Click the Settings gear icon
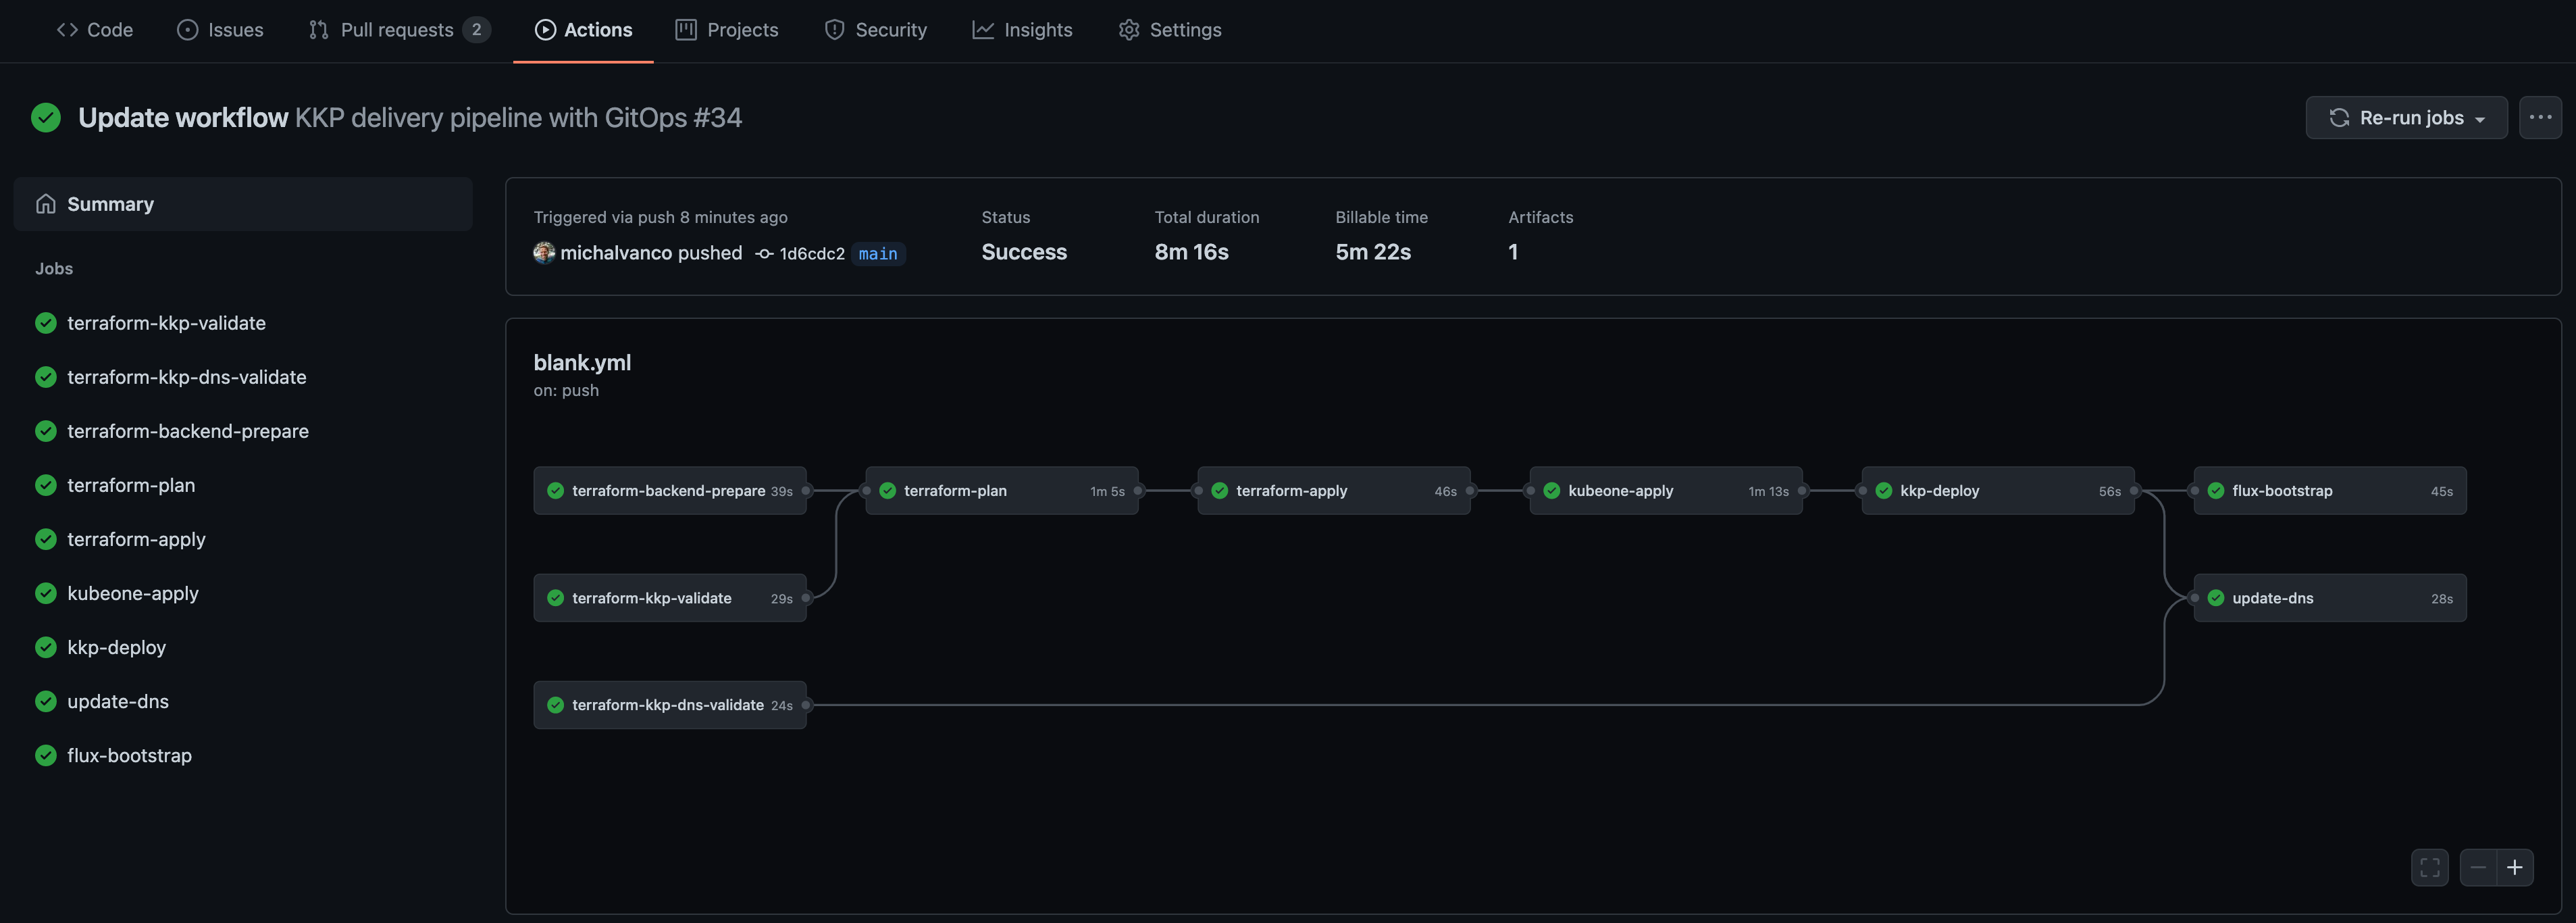Viewport: 2576px width, 923px height. click(x=1129, y=29)
